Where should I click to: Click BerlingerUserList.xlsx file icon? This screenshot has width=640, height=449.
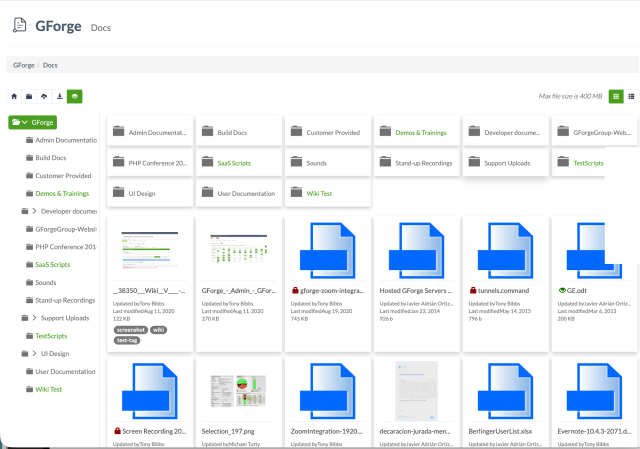[506, 391]
